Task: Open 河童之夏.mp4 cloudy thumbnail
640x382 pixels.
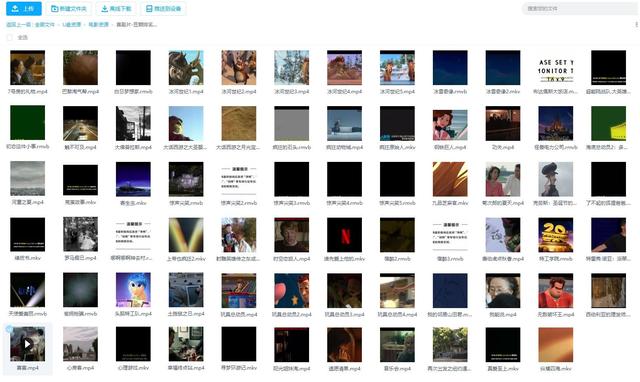Action: [x=27, y=179]
